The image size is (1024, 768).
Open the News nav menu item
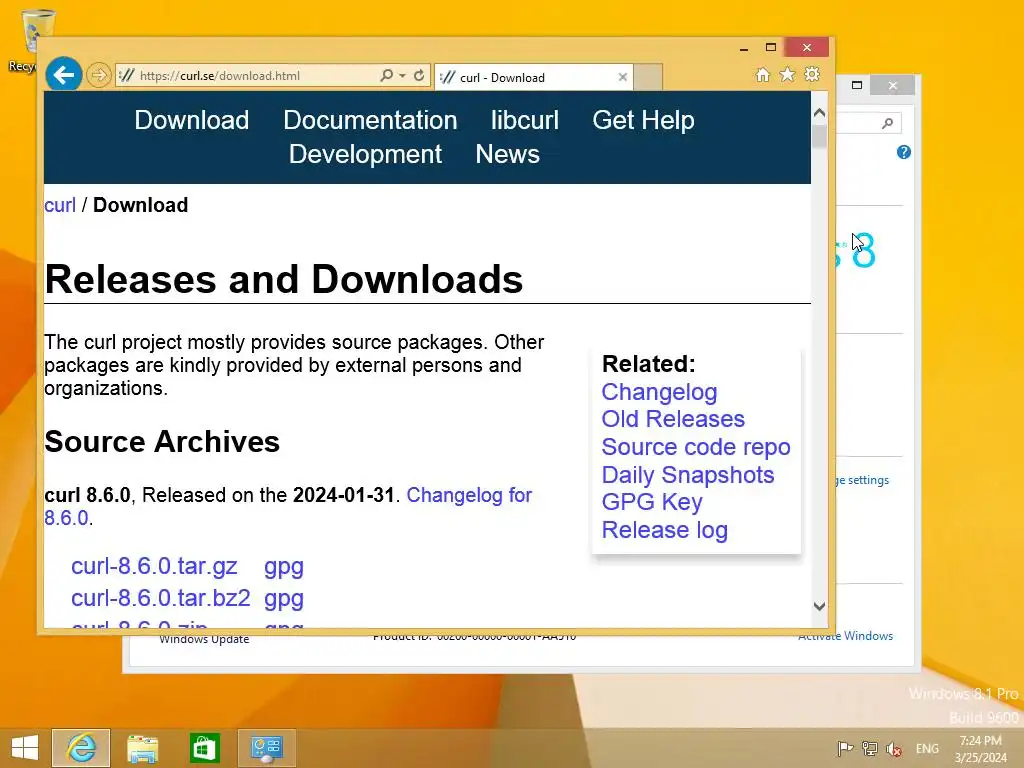(x=507, y=155)
